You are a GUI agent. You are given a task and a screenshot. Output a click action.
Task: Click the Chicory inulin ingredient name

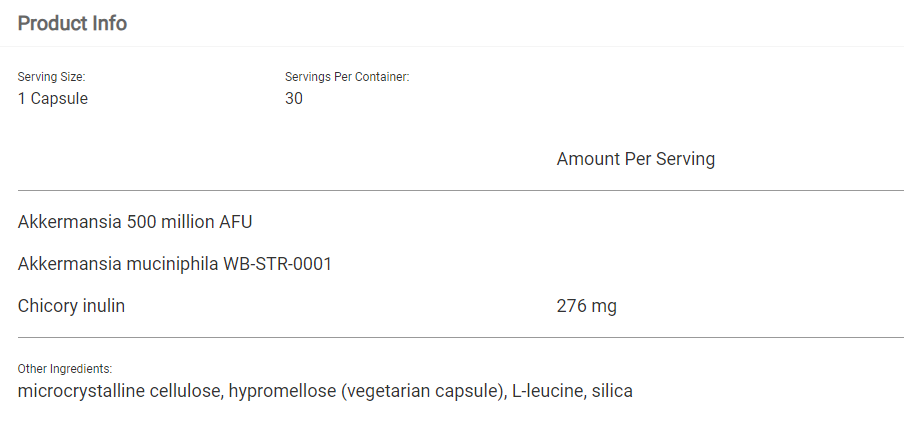[71, 306]
